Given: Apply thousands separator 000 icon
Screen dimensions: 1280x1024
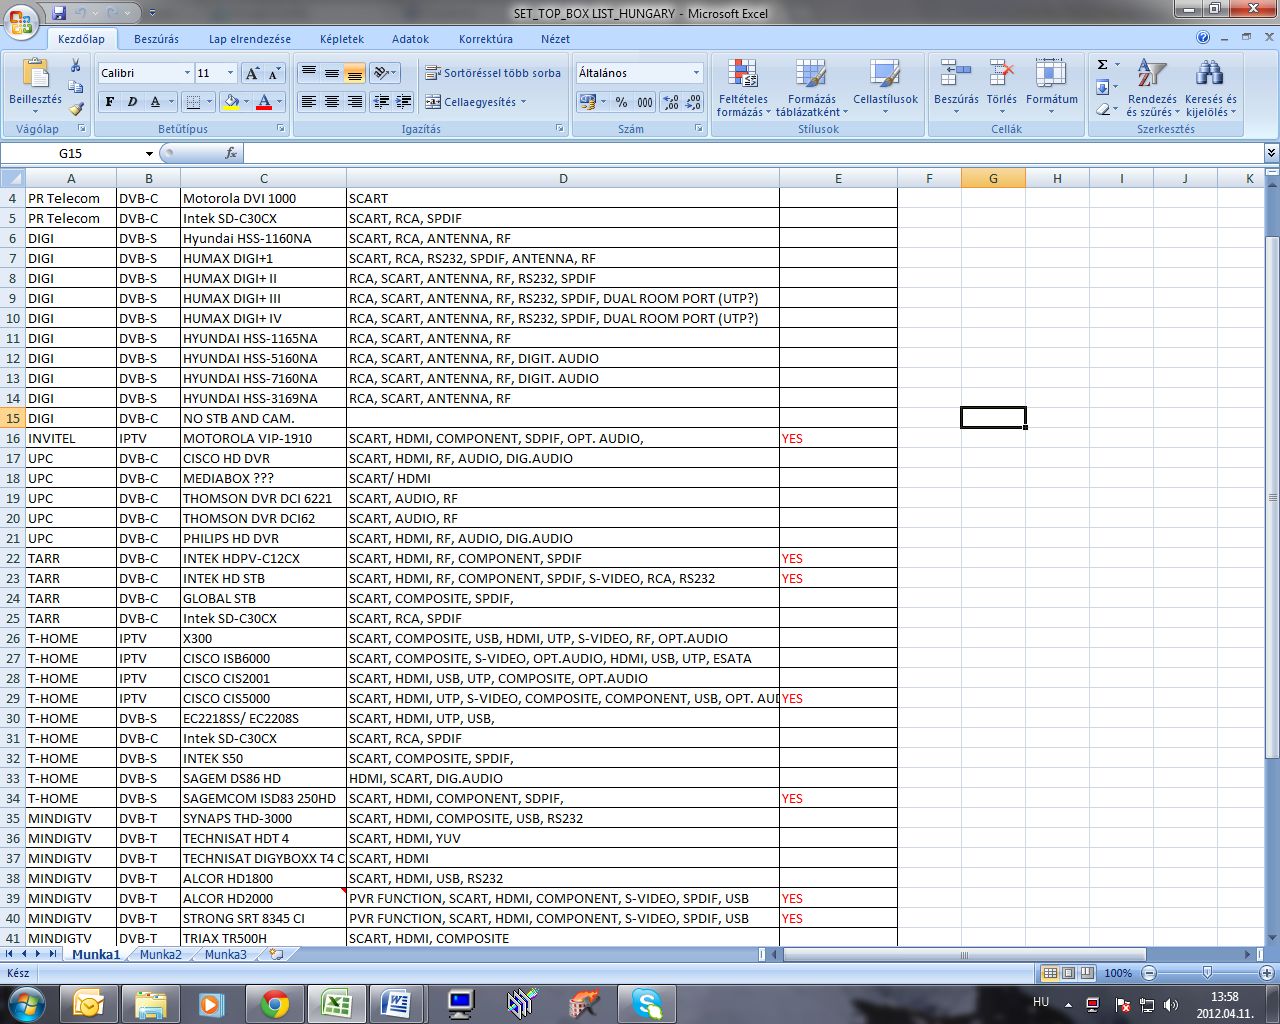Looking at the screenshot, I should click(x=645, y=102).
